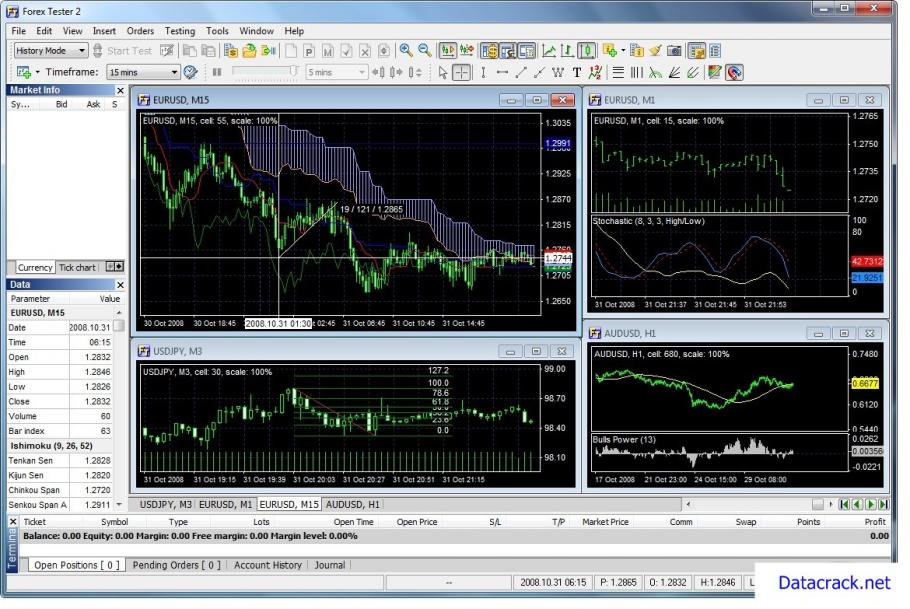Toggle the pause testing button
Image resolution: width=910 pixels, height=609 pixels.
click(217, 72)
